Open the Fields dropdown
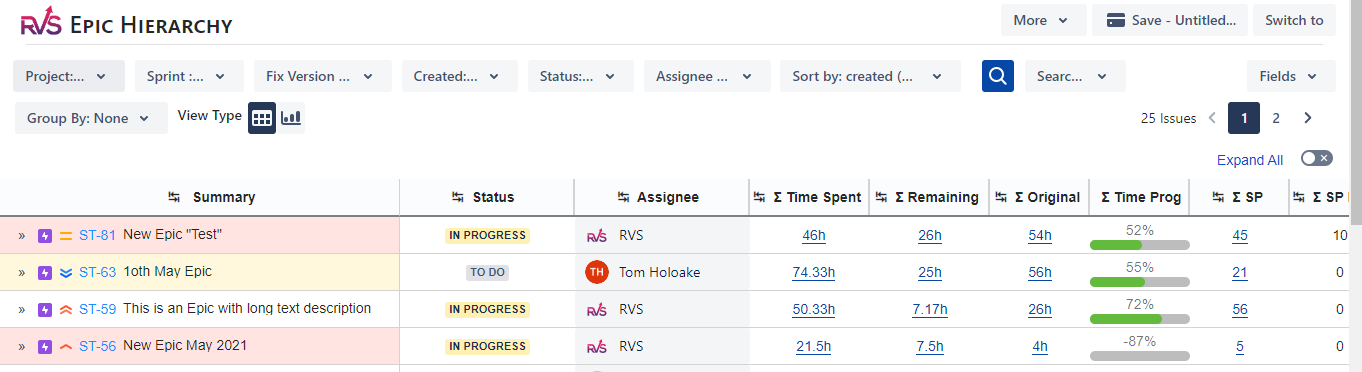Screen dimensions: 1362x372 (x=1291, y=76)
